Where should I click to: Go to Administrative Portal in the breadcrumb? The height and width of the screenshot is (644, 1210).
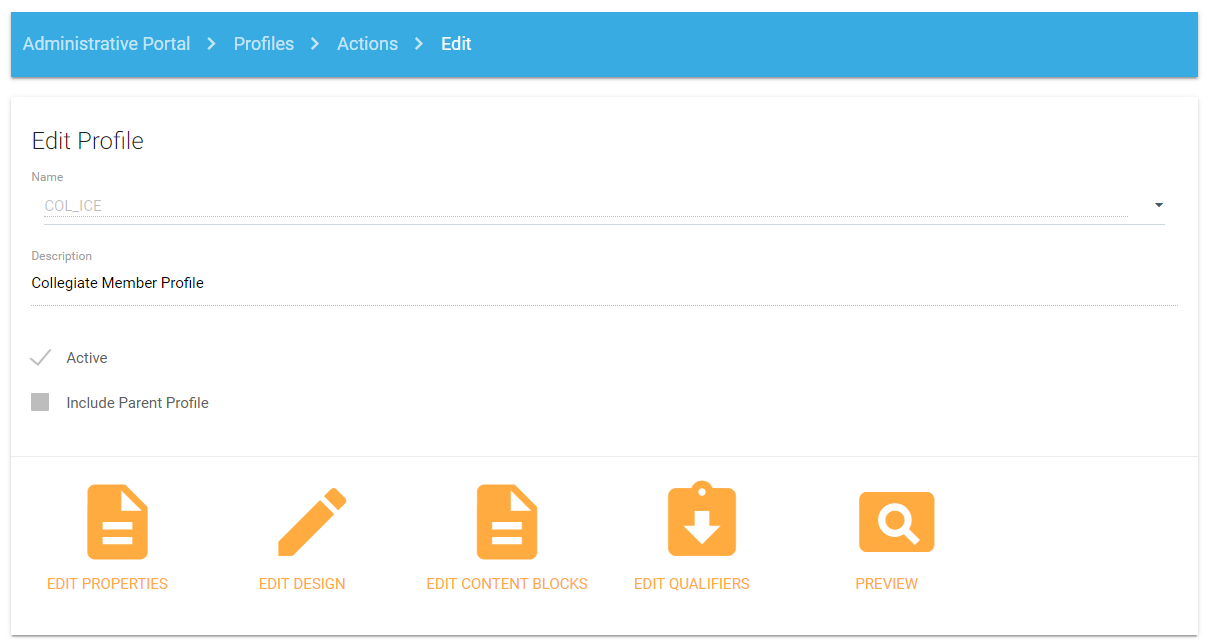[x=106, y=44]
